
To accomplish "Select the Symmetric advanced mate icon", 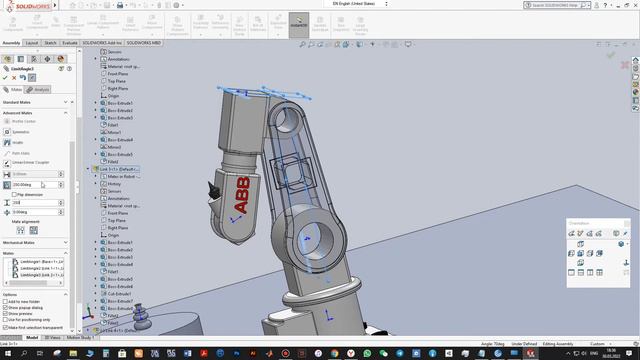I will point(7,132).
